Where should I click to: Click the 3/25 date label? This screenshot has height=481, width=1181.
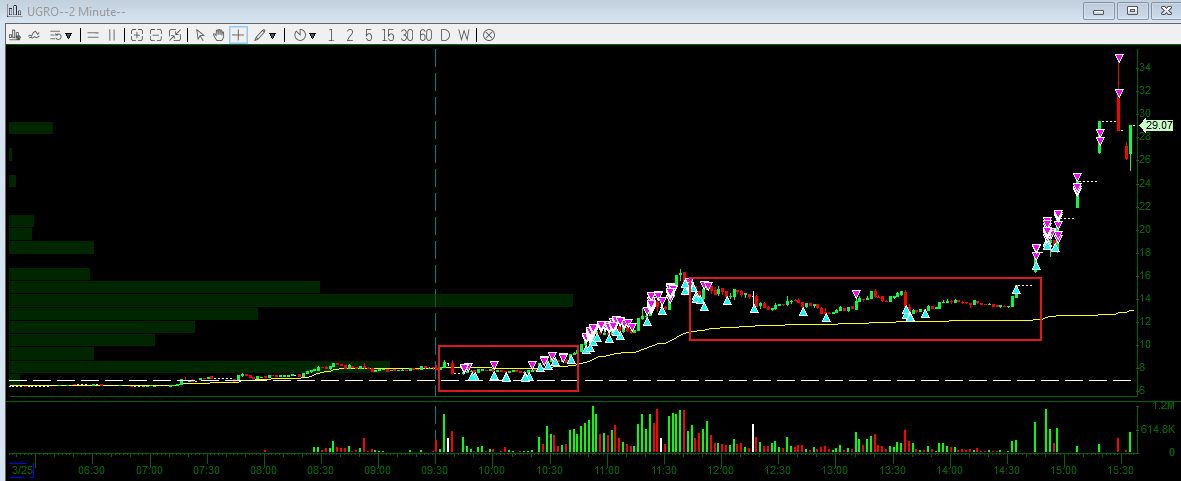(x=23, y=470)
